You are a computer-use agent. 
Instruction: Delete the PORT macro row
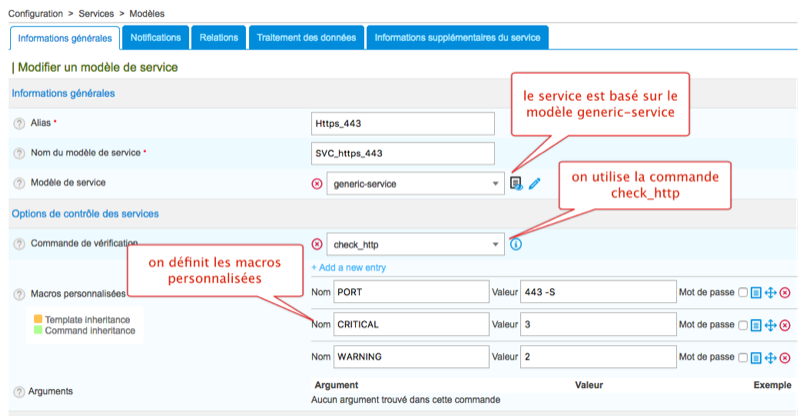pos(785,293)
